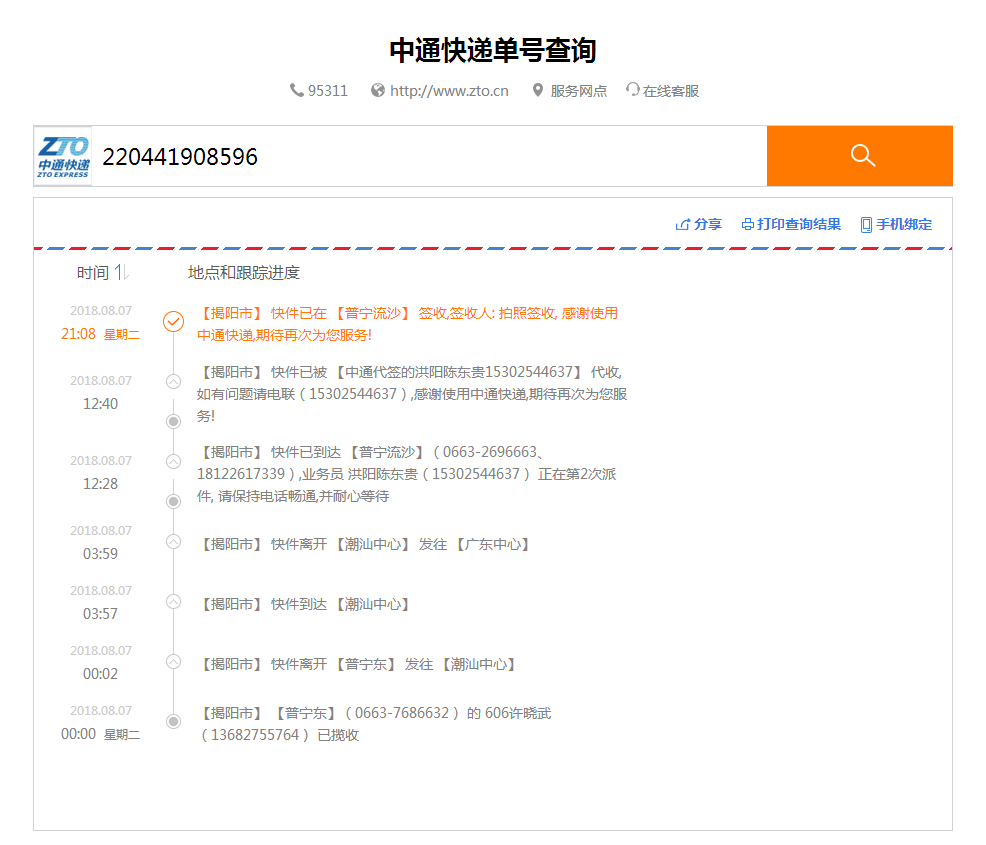Toggle the time sort order arrow
This screenshot has height=845, width=986.
121,273
